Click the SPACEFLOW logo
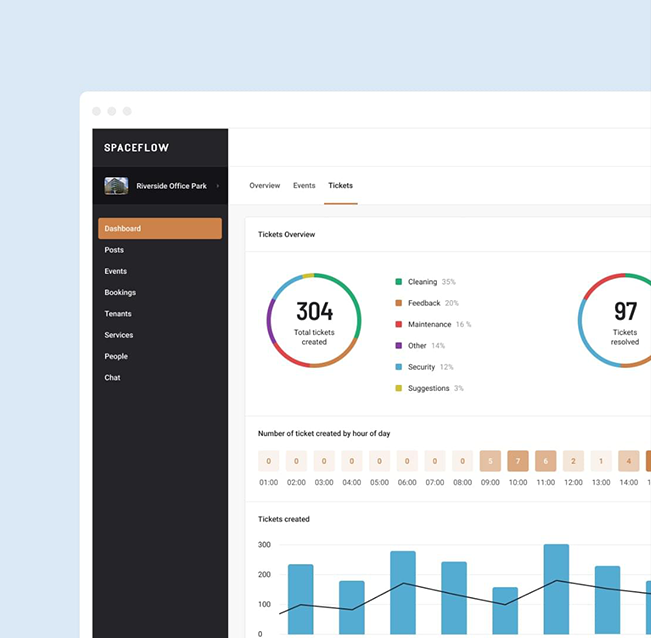 click(x=136, y=148)
